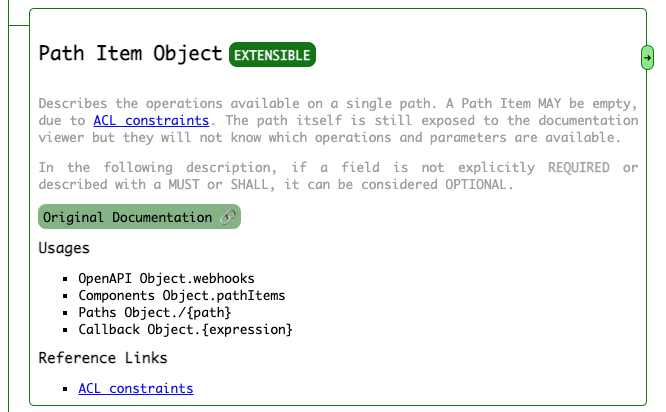Choose the Callback Object.{expression} usage entry

[185, 329]
